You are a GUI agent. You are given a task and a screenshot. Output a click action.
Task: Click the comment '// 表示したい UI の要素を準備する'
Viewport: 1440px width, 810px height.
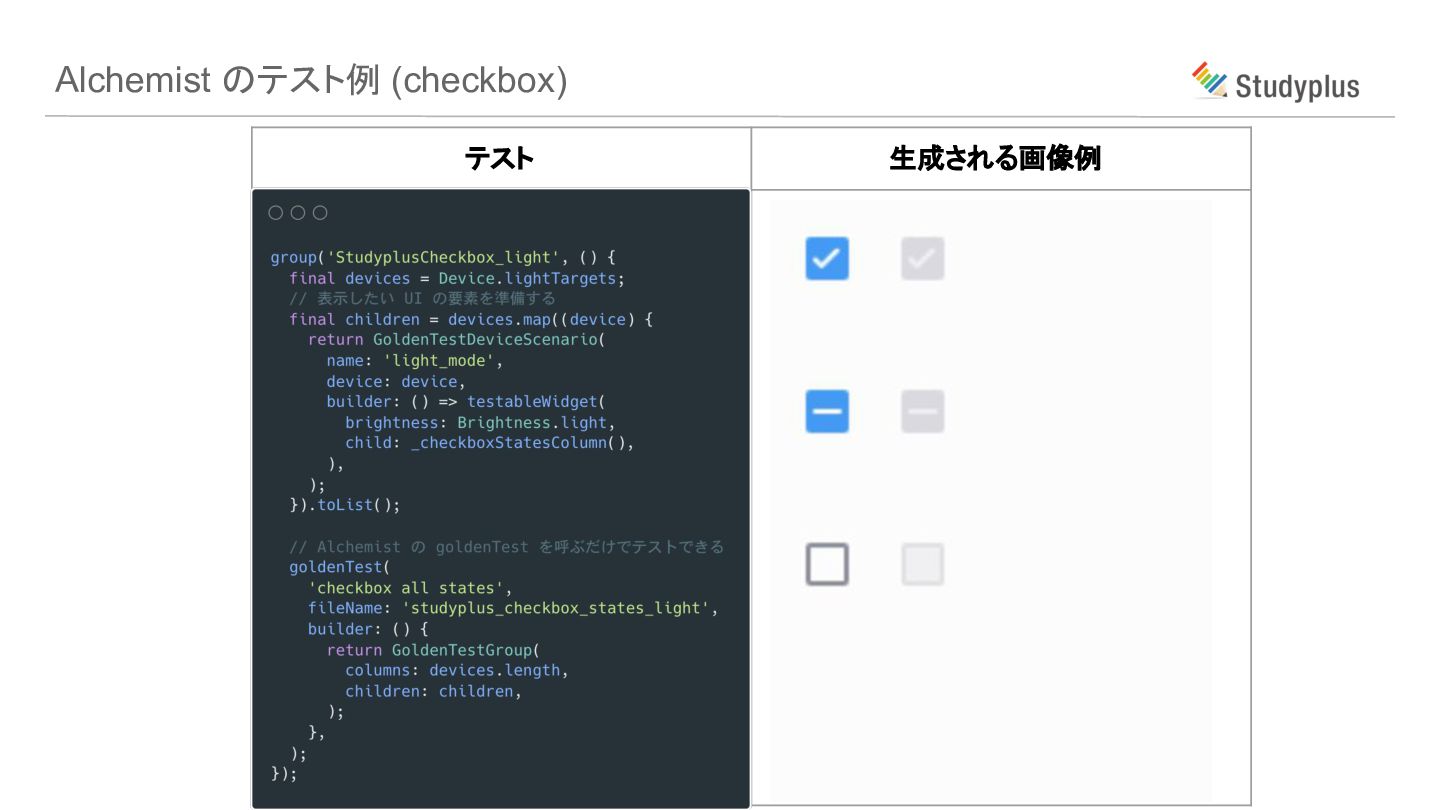click(422, 299)
